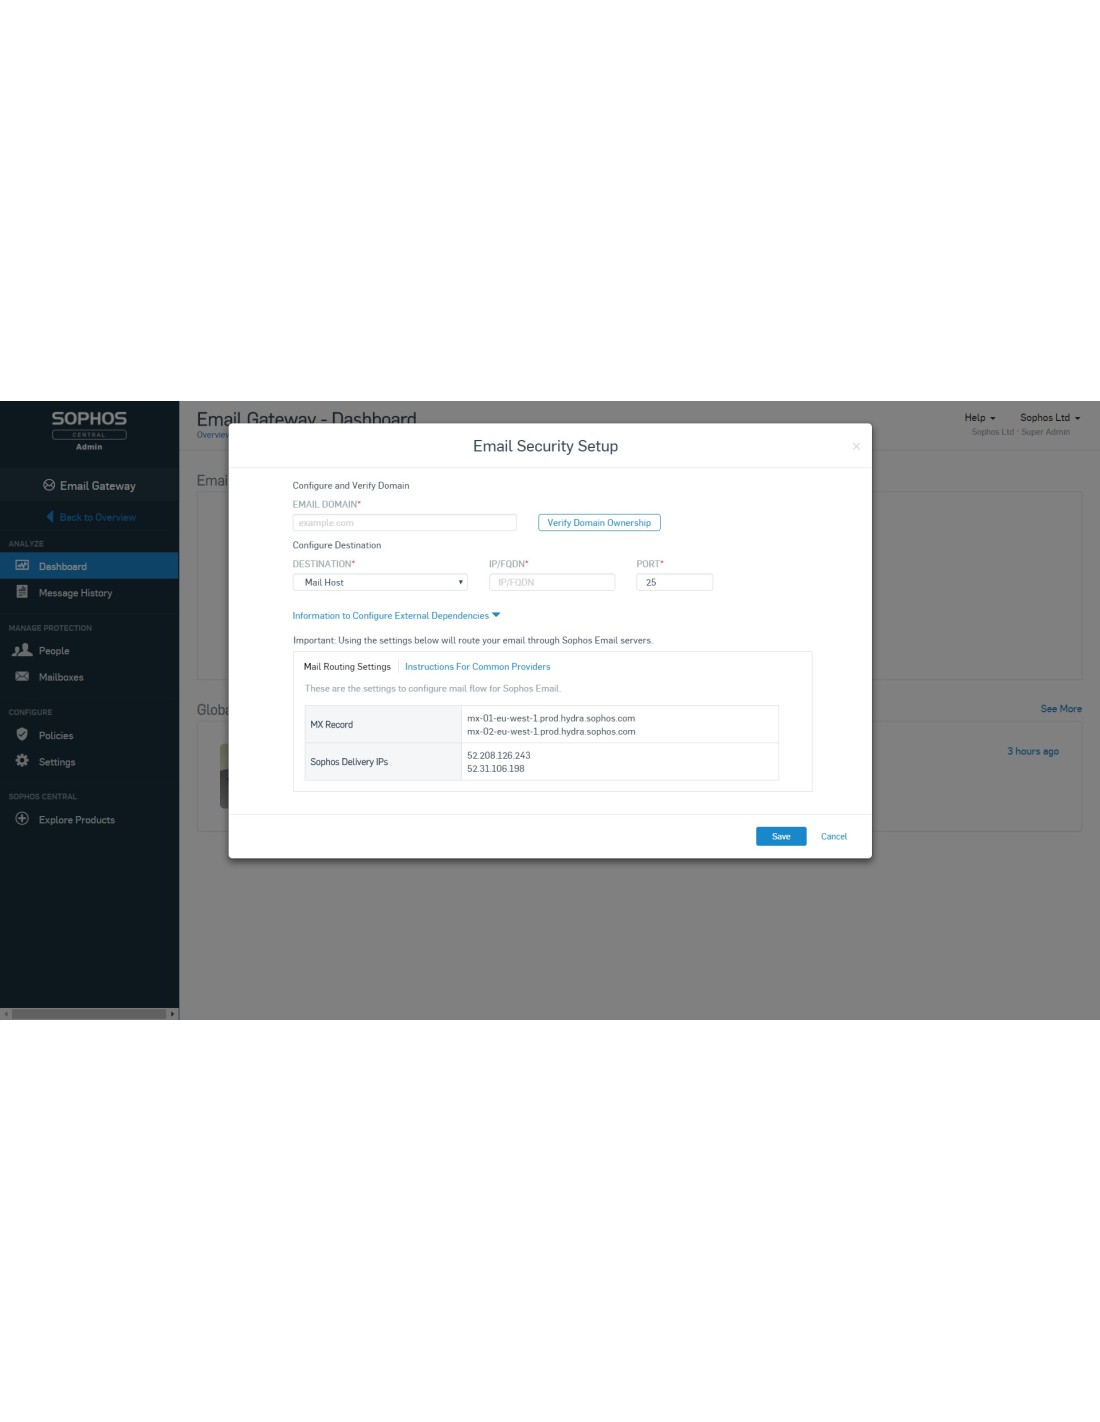The width and height of the screenshot is (1100, 1422).
Task: Click the Dashboard chart icon in sidebar
Action: pos(22,566)
